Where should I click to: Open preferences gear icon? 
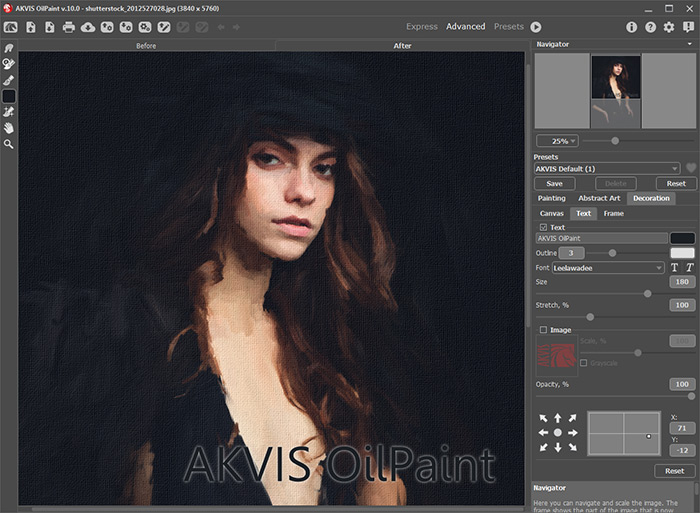(x=669, y=27)
